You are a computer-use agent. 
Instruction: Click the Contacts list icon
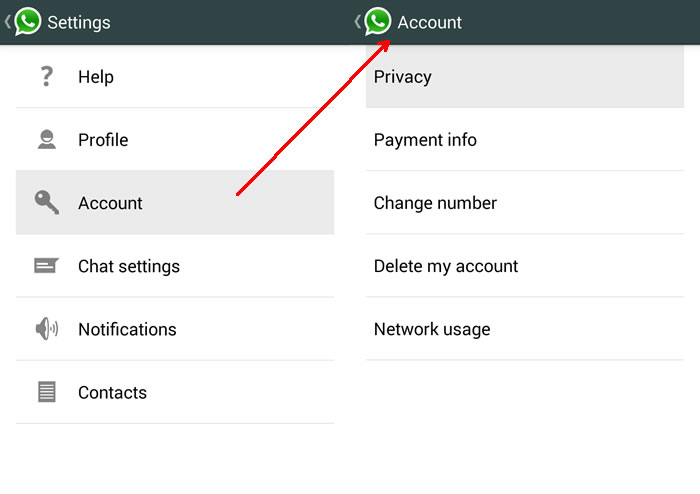coord(46,392)
